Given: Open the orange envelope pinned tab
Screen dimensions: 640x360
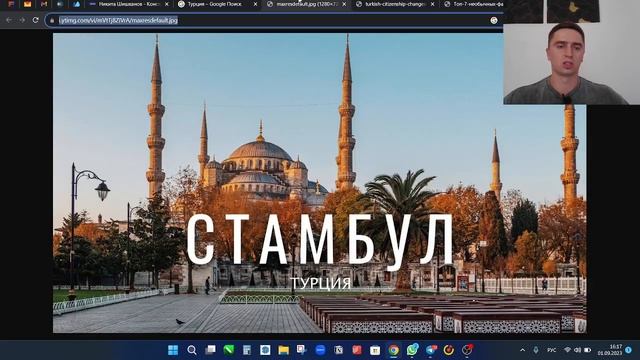Looking at the screenshot, I should [x=27, y=4].
